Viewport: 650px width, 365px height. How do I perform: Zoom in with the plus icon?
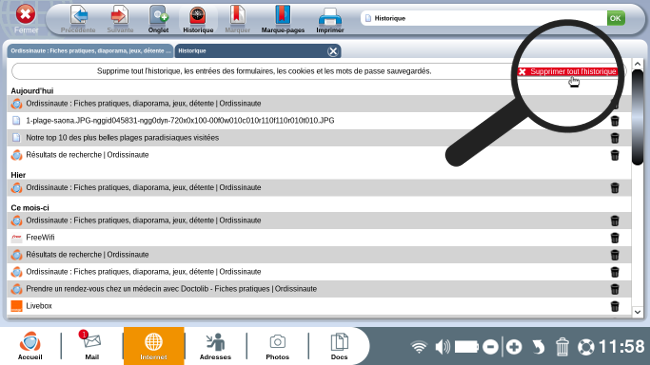coord(514,347)
